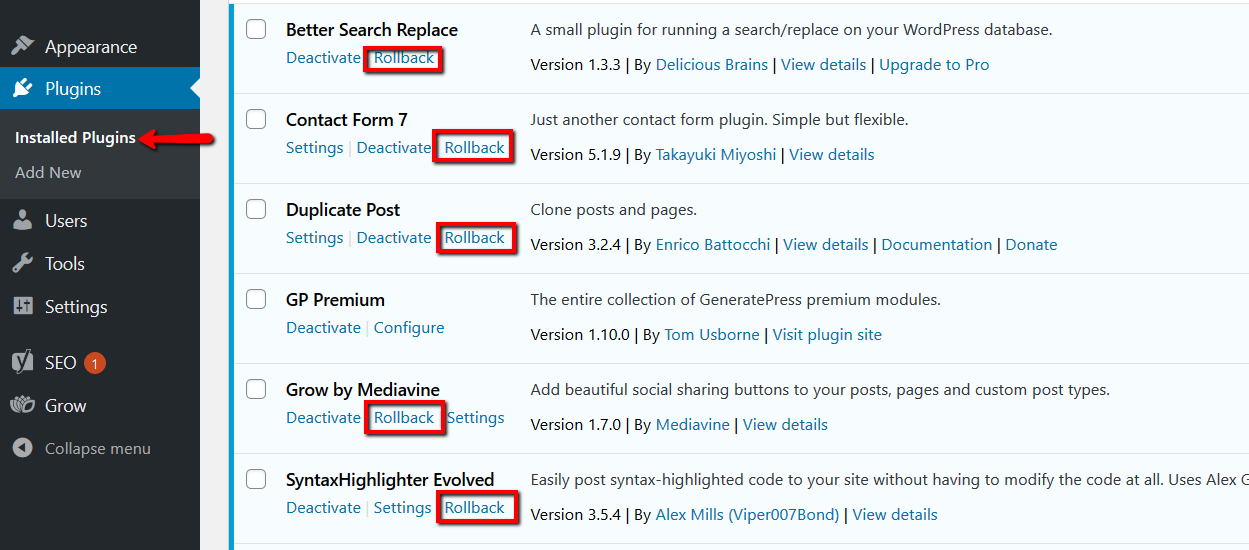1249x550 pixels.
Task: Deactivate the Duplicate Post plugin
Action: (393, 238)
